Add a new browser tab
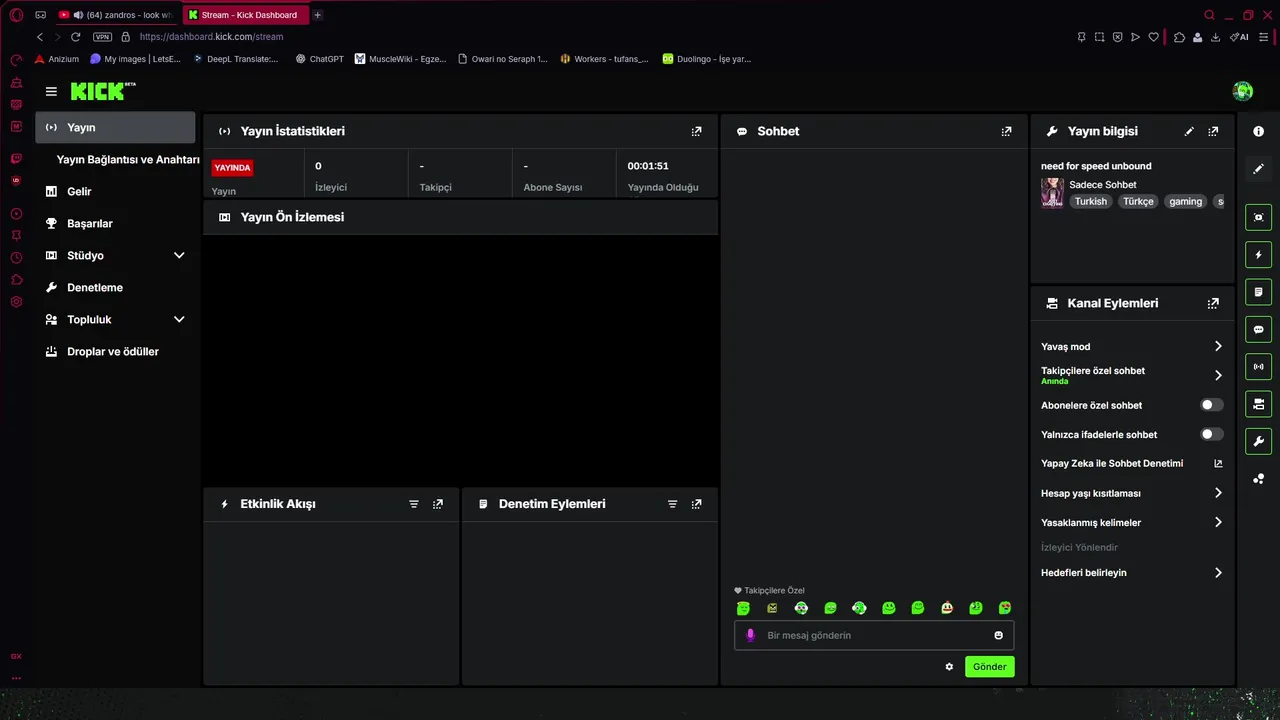Viewport: 1280px width, 720px height. [x=317, y=15]
